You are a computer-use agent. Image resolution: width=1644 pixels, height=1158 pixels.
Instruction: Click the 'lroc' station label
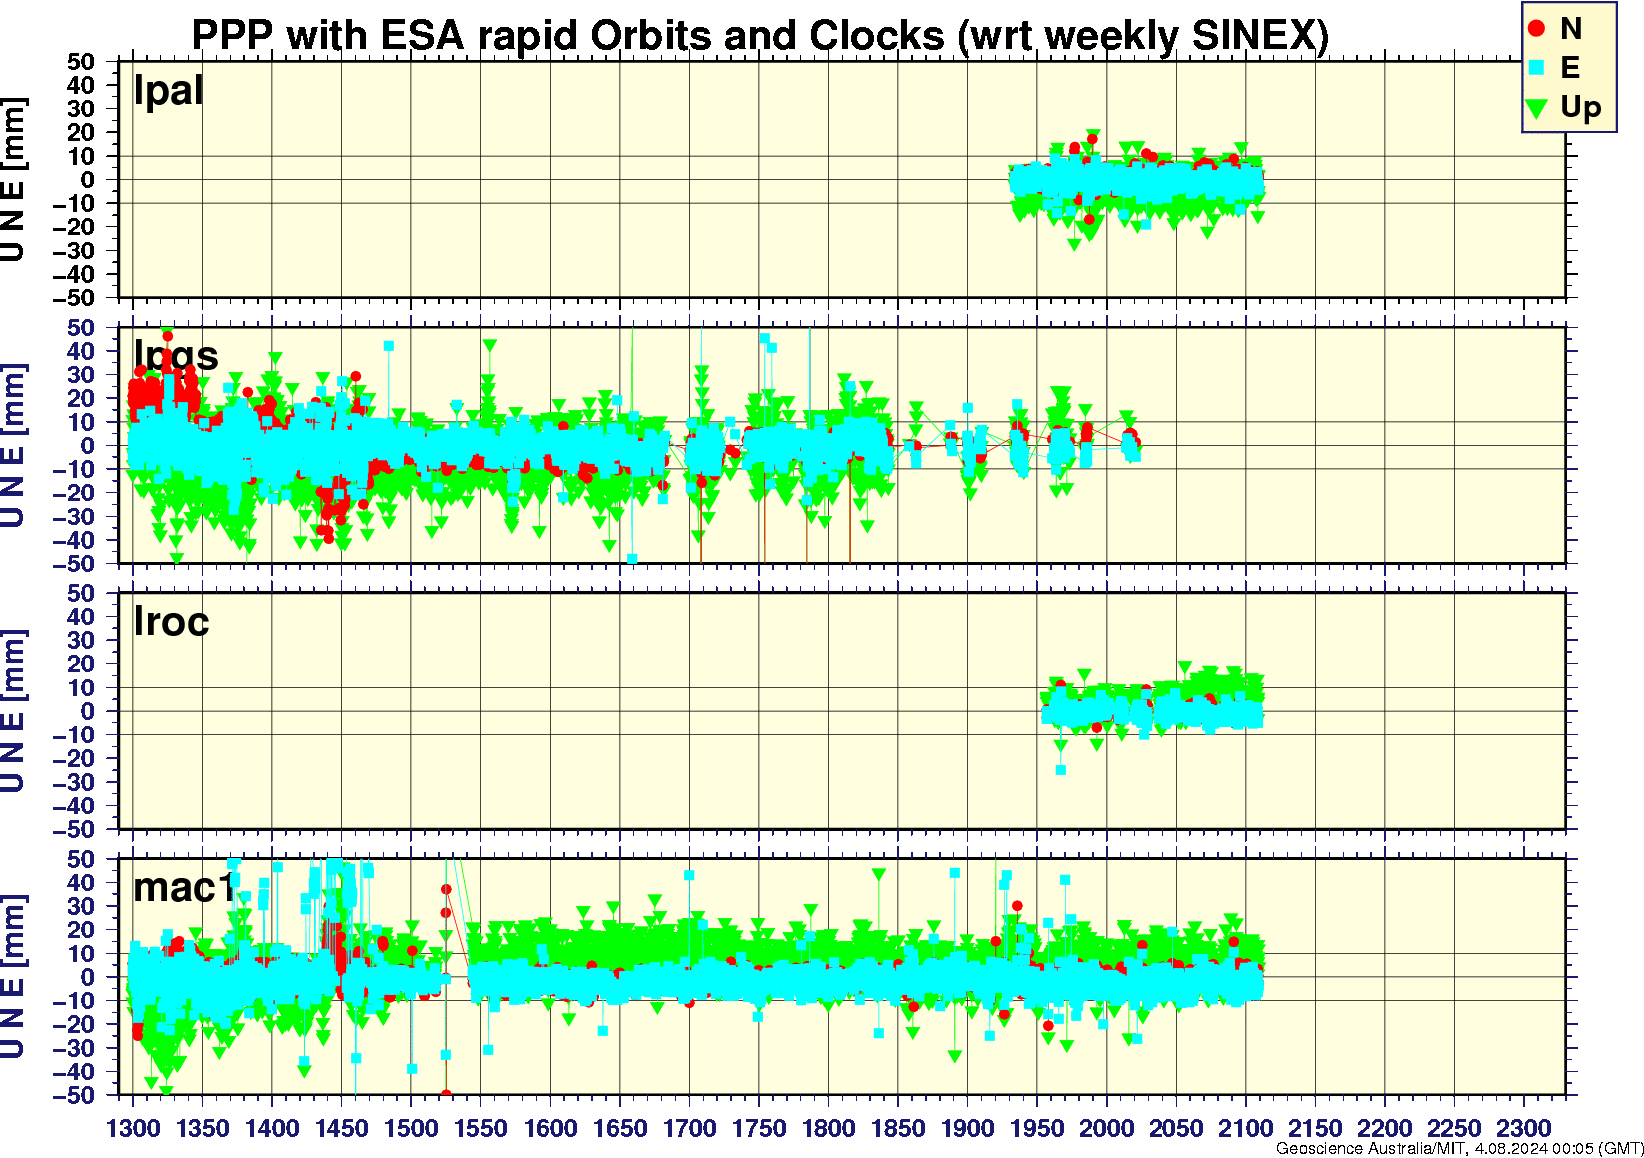[x=171, y=622]
